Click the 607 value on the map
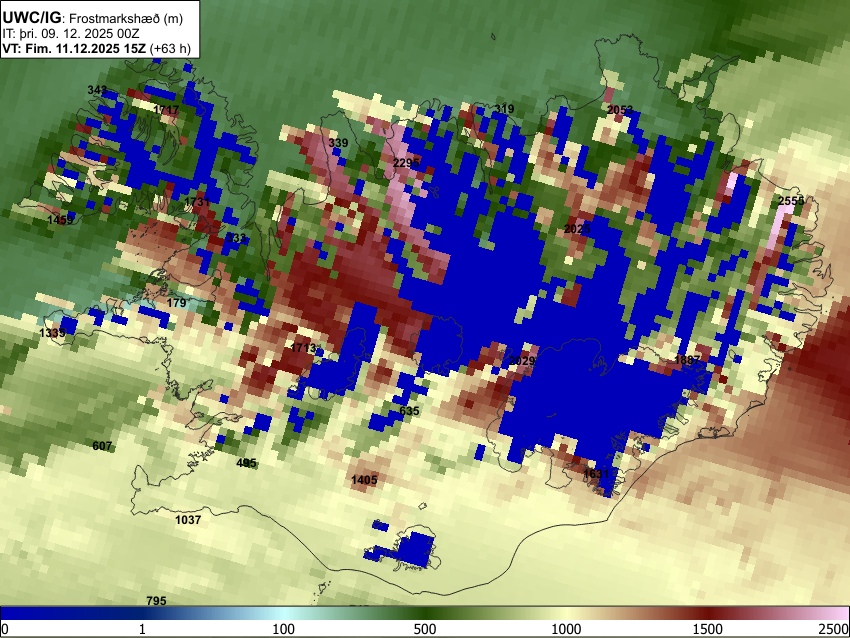Image resolution: width=850 pixels, height=638 pixels. (x=102, y=446)
